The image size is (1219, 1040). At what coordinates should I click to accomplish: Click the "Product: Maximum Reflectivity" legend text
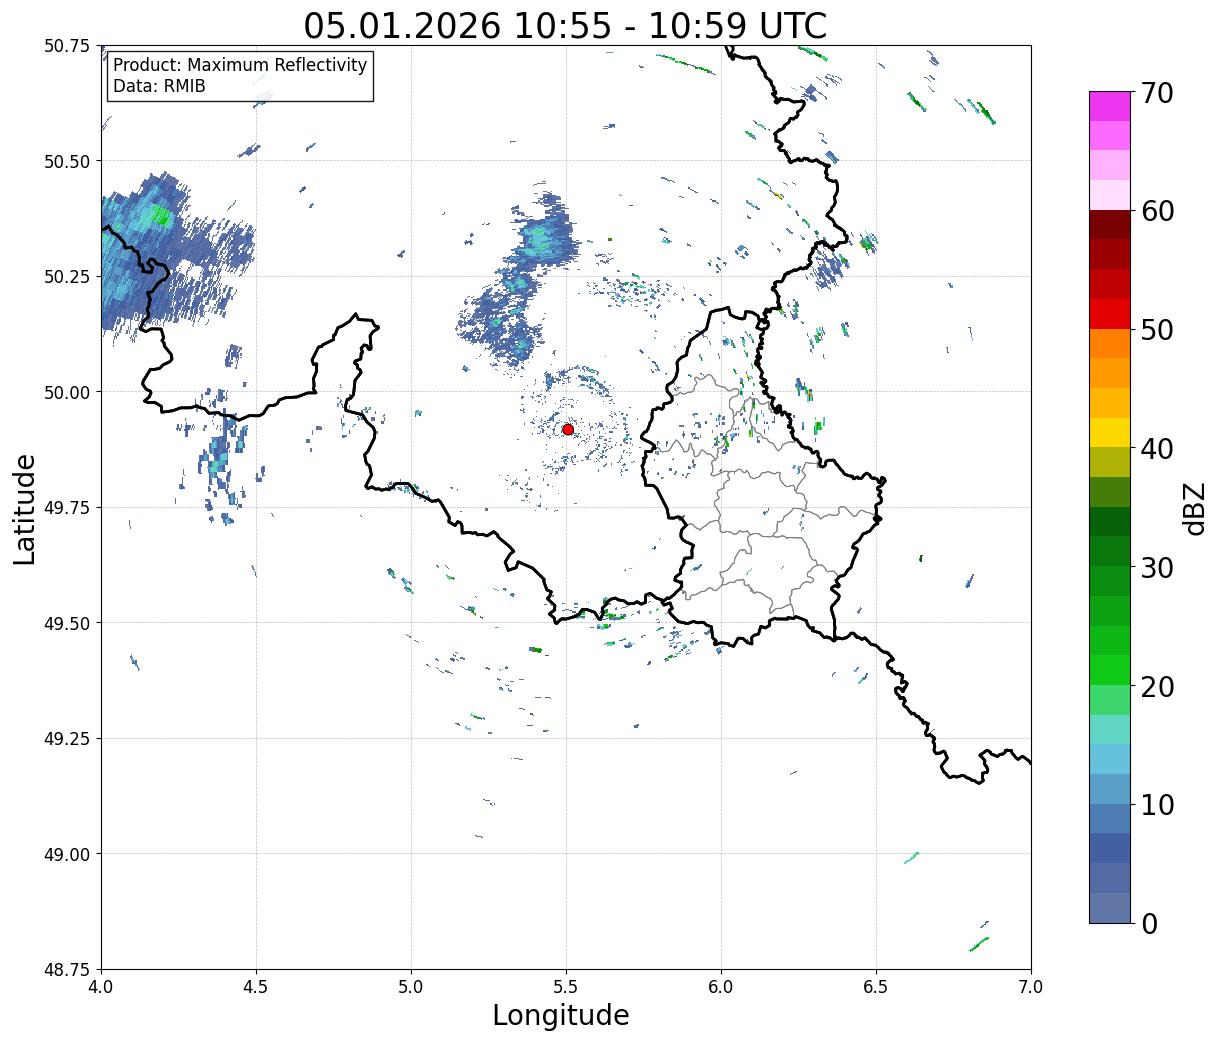click(x=240, y=65)
